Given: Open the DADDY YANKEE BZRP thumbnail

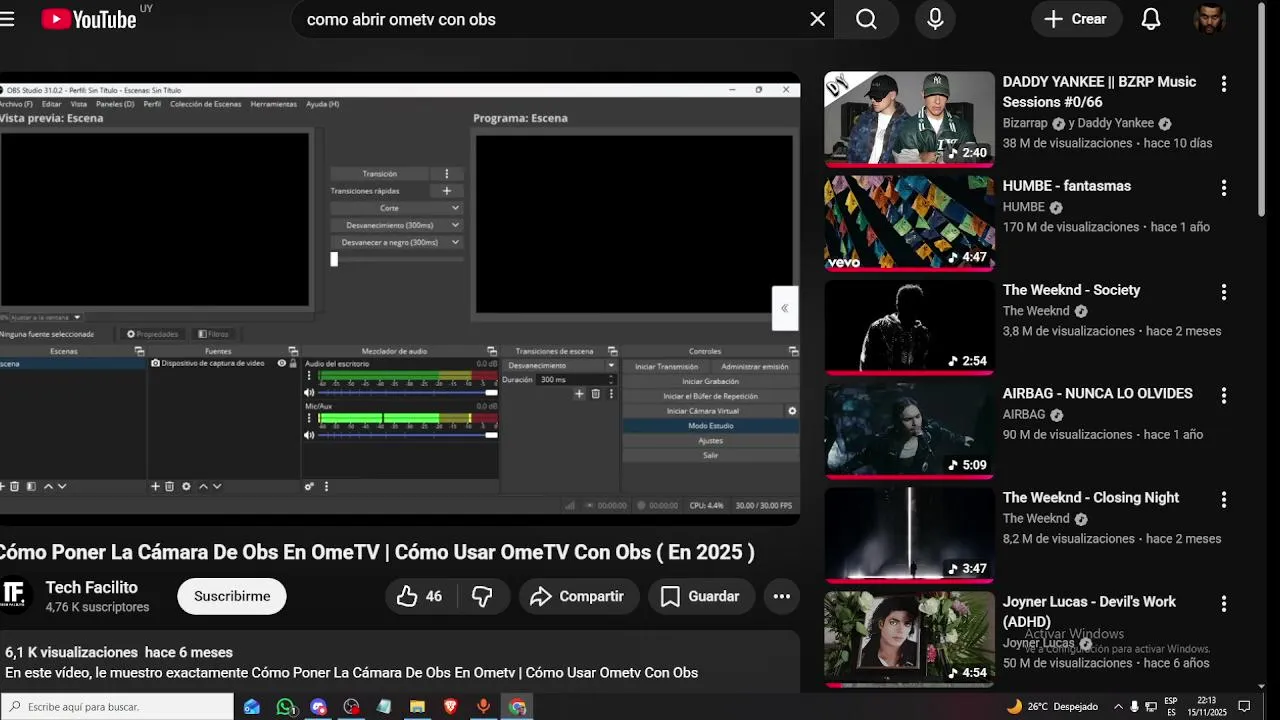Looking at the screenshot, I should 909,119.
